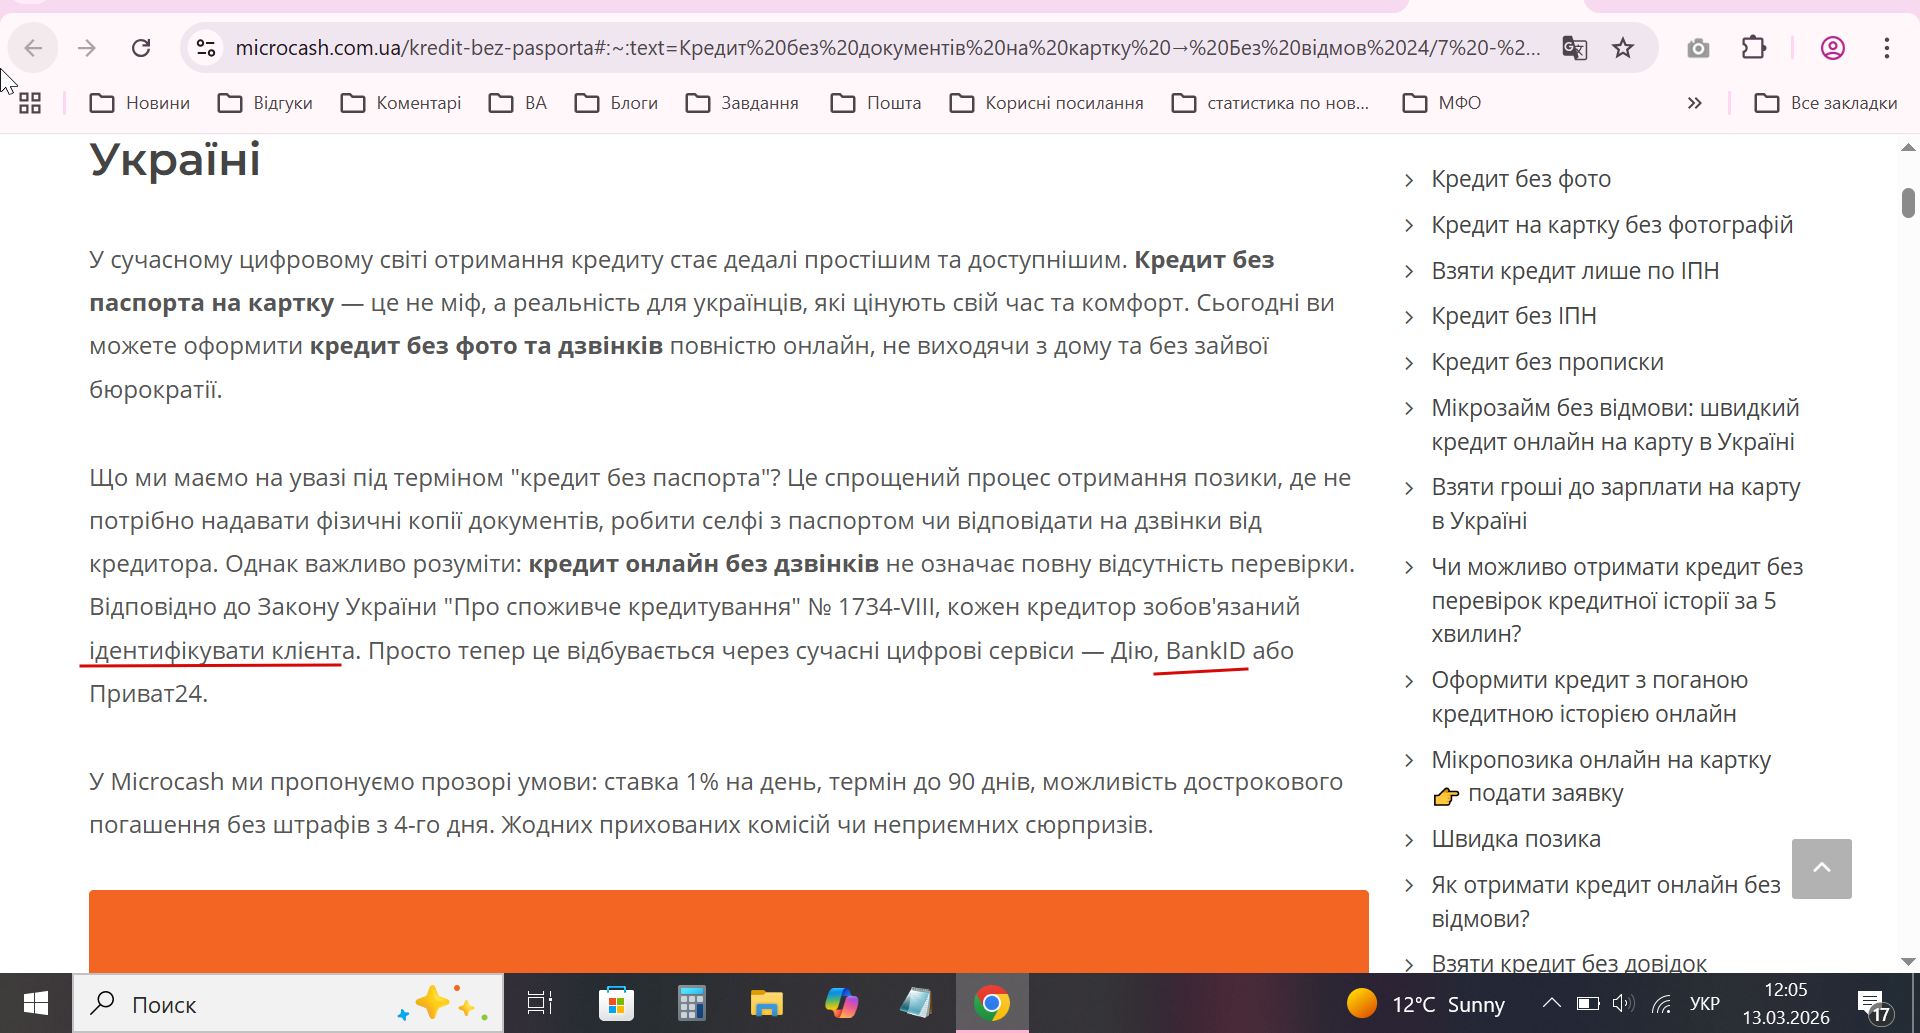The width and height of the screenshot is (1920, 1033).
Task: Open link Швидка позика
Action: (1516, 839)
